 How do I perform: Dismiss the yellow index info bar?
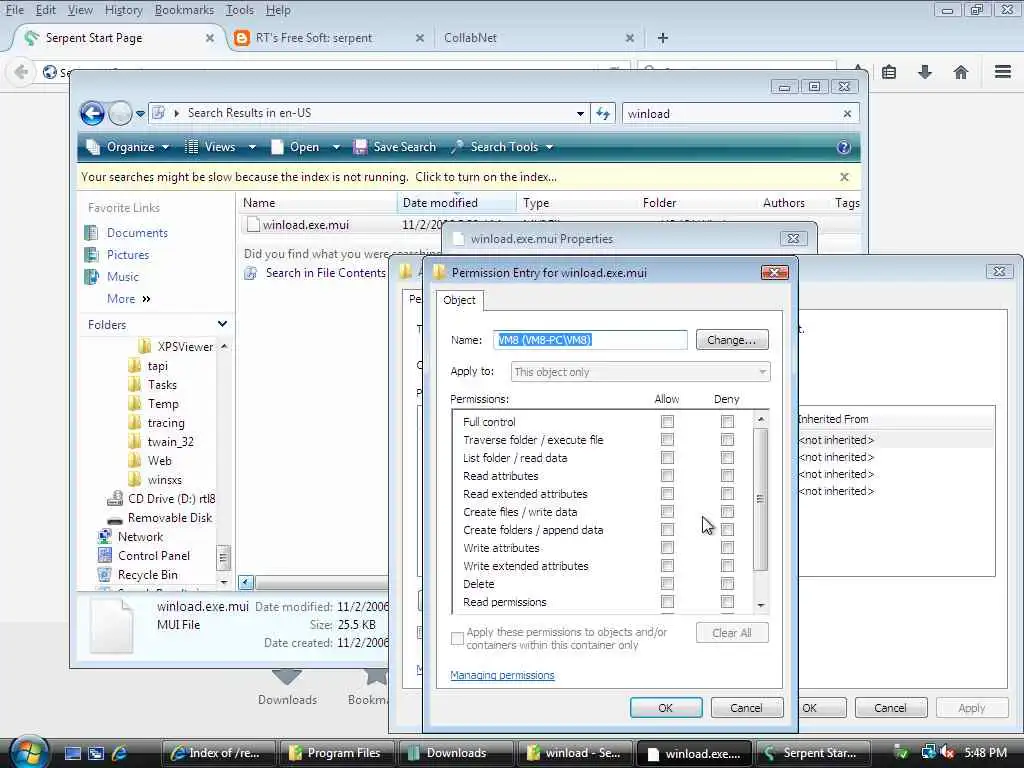pos(844,177)
